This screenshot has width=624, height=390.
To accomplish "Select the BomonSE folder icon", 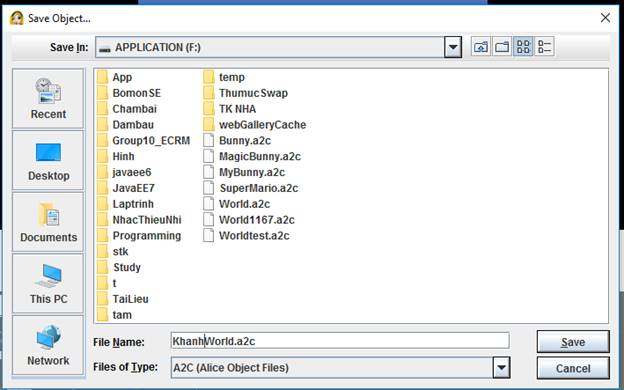I will coord(103,93).
